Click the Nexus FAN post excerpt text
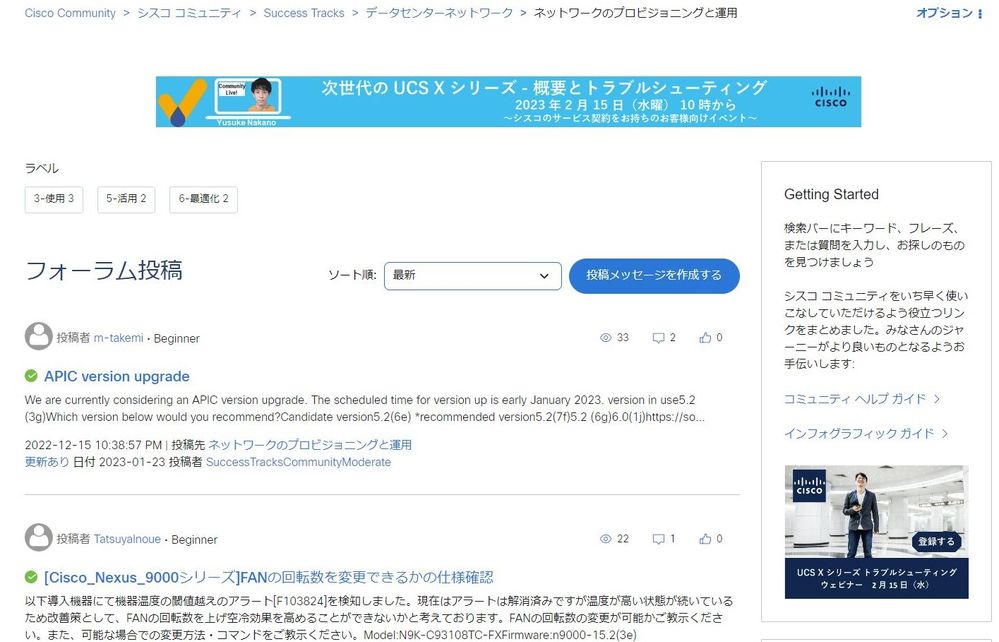 click(379, 618)
